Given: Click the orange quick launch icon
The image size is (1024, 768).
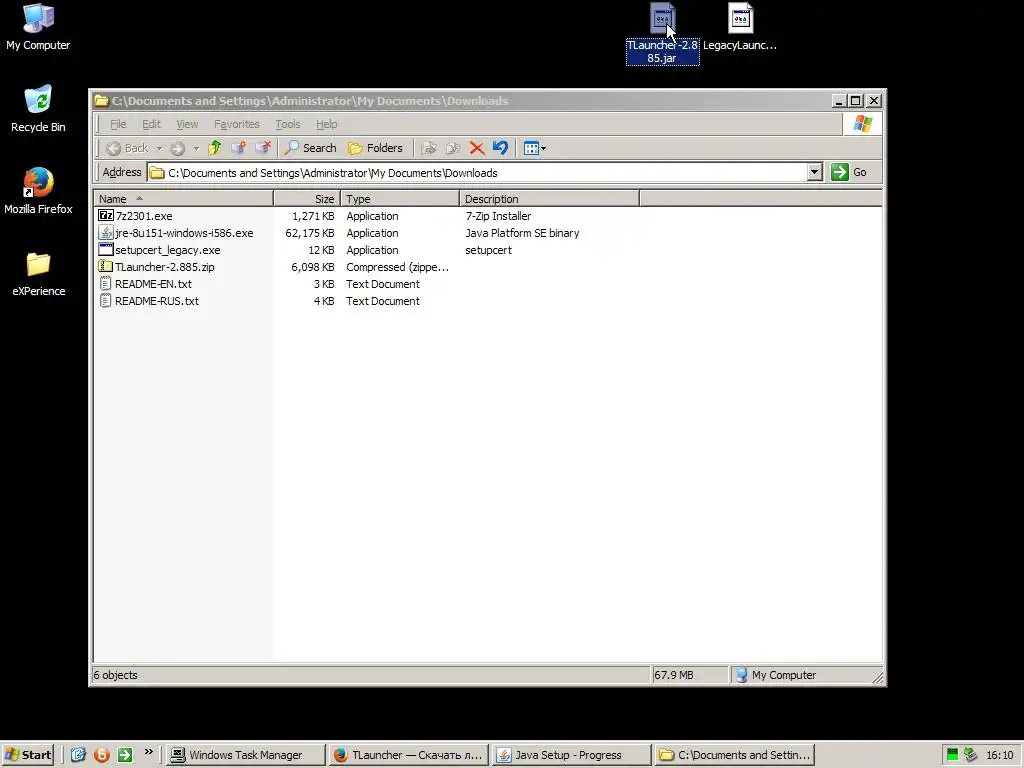Looking at the screenshot, I should [x=102, y=755].
